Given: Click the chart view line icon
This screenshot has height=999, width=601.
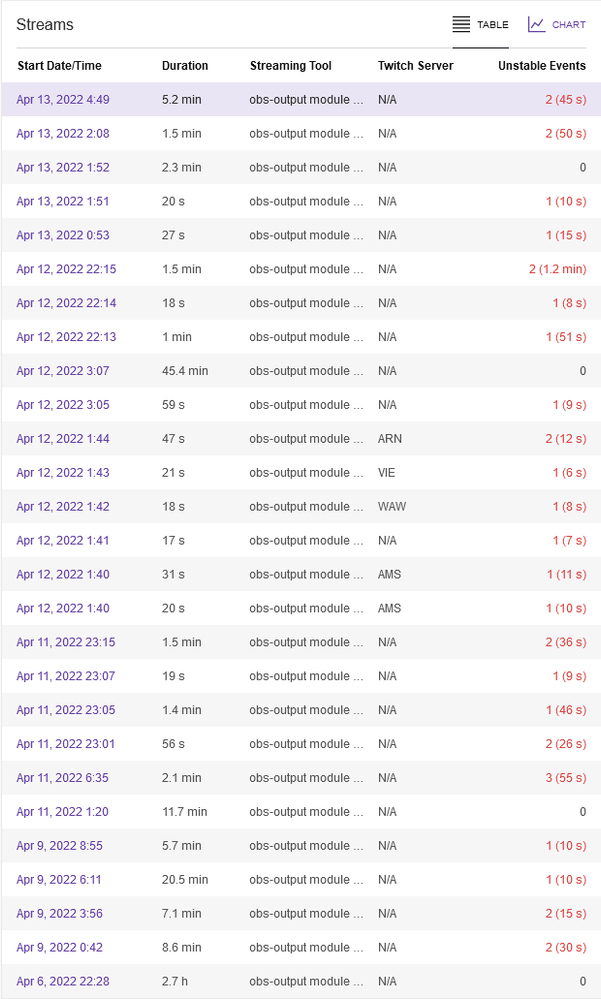Looking at the screenshot, I should click(537, 24).
